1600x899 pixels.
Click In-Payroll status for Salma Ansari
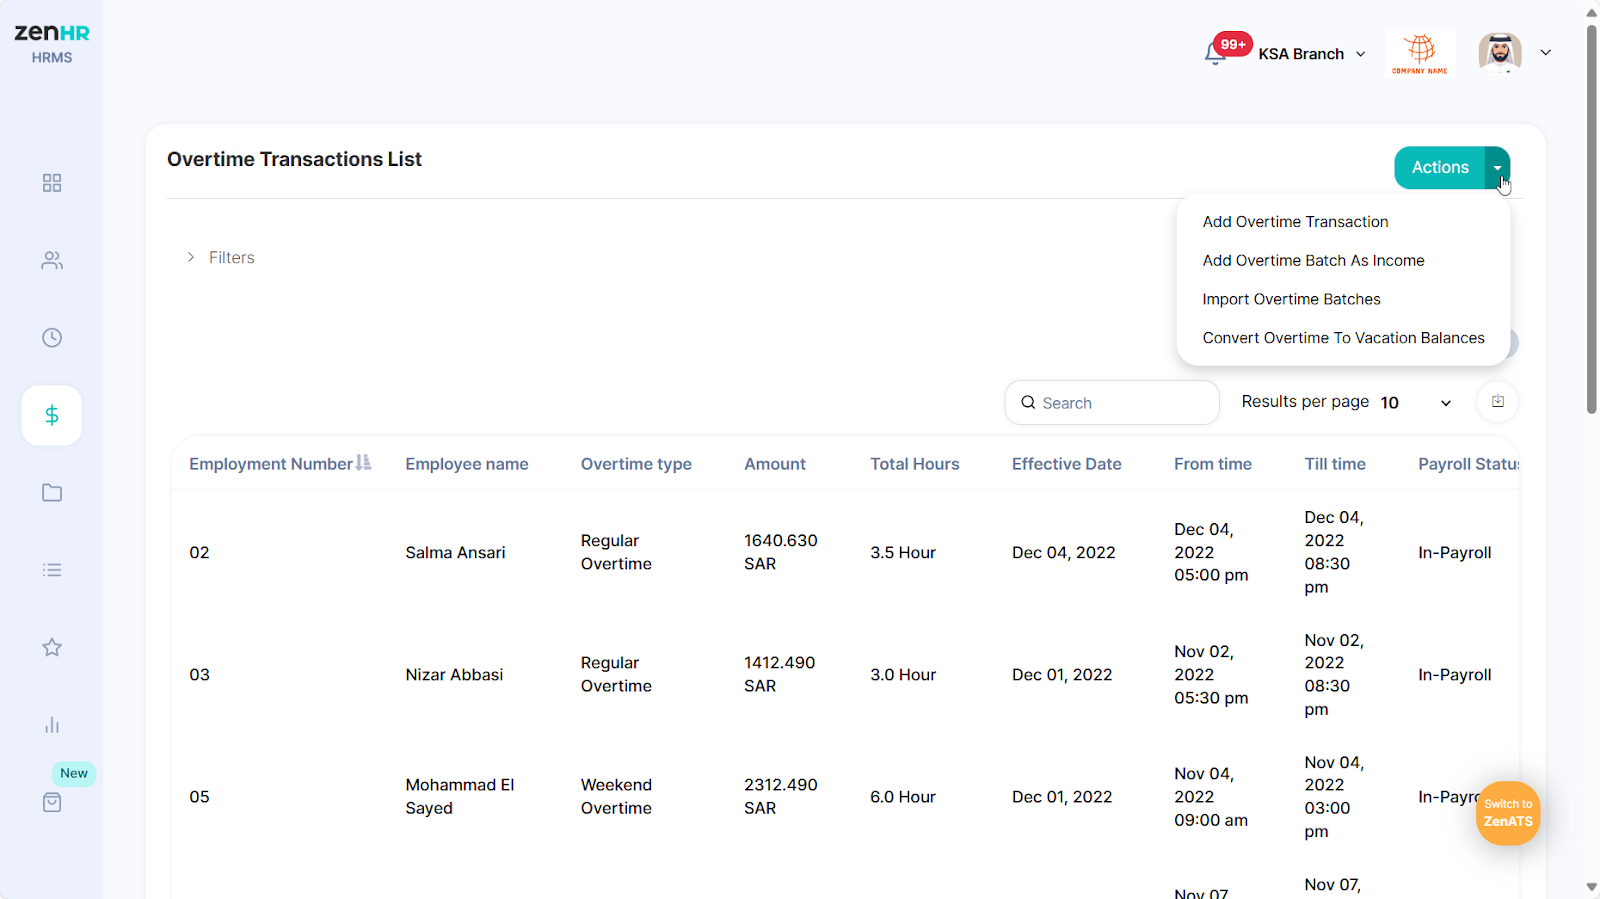(1455, 553)
